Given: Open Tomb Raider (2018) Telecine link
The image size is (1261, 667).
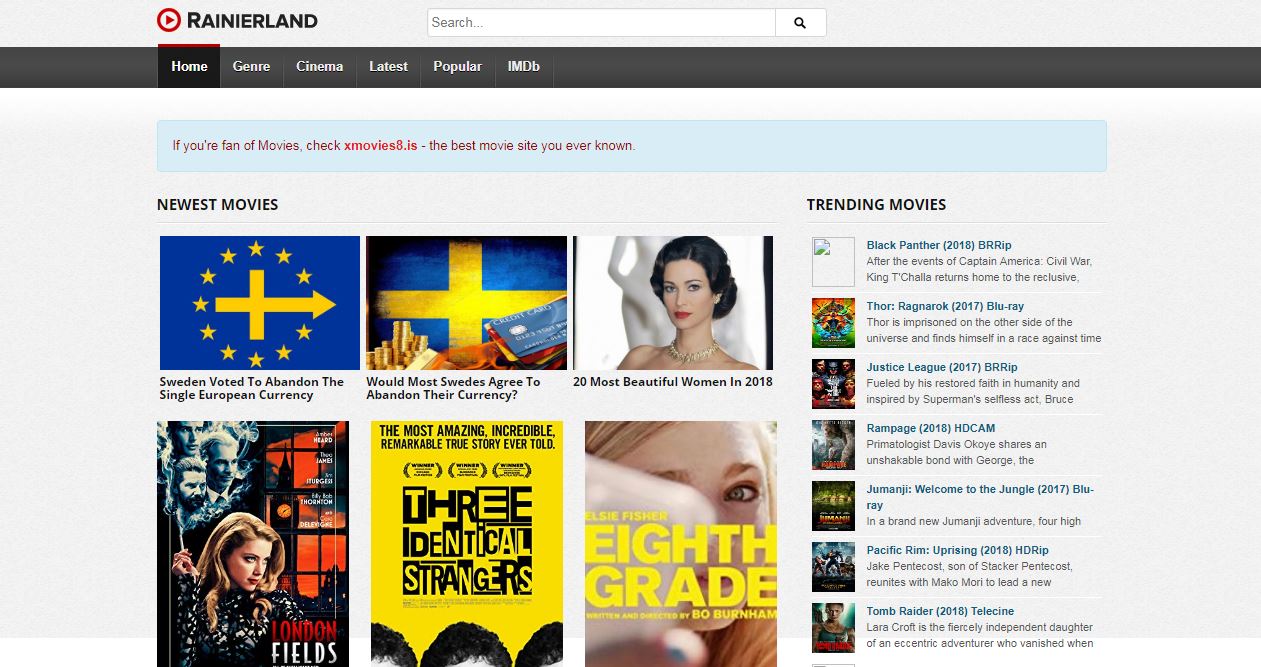Looking at the screenshot, I should (x=940, y=611).
